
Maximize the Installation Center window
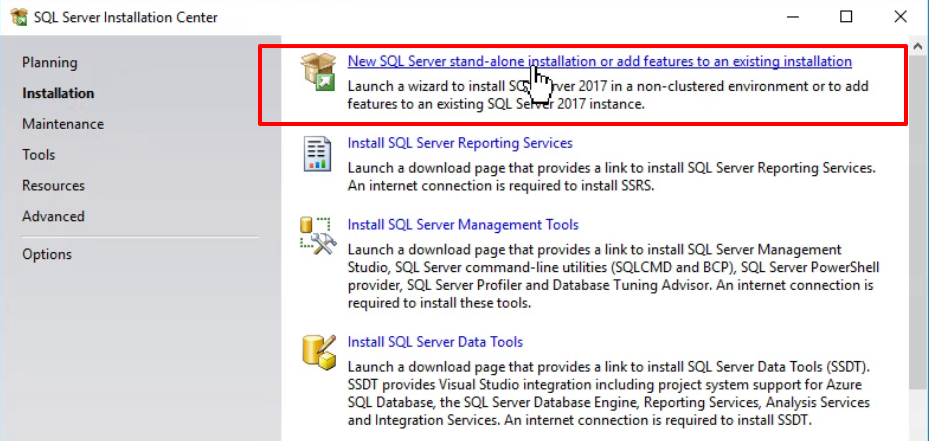point(846,17)
